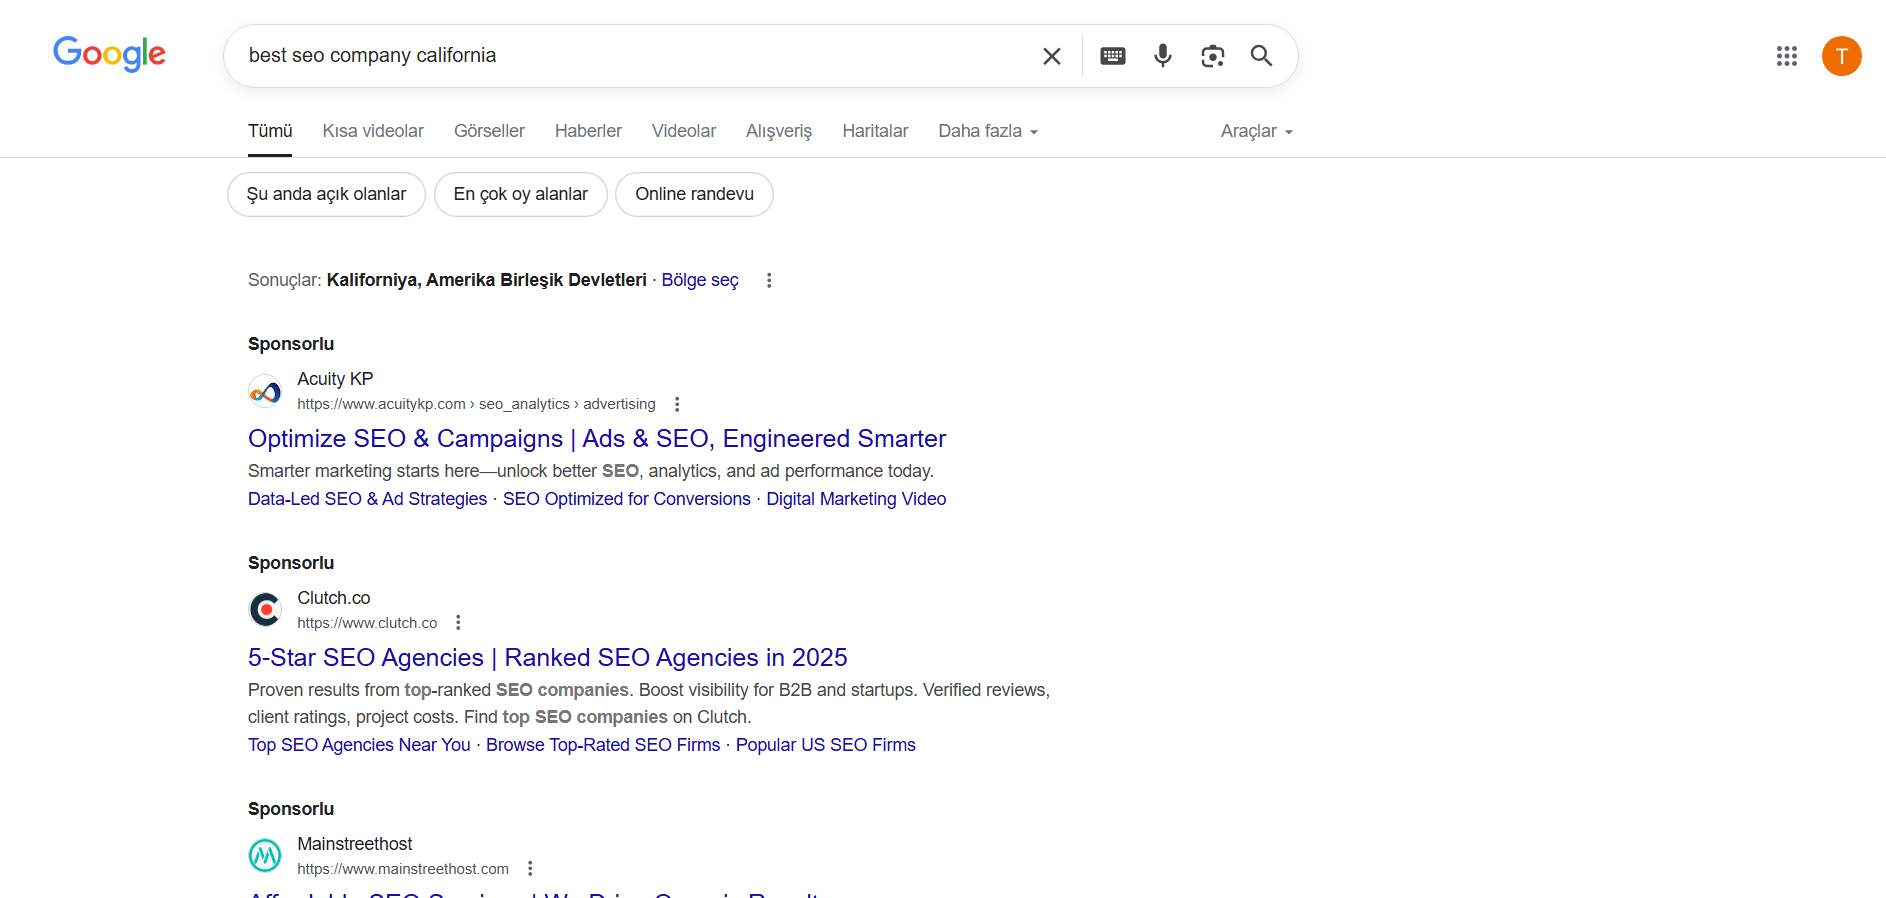The image size is (1886, 898).
Task: Open Popular US SEO Firms link
Action: point(826,745)
